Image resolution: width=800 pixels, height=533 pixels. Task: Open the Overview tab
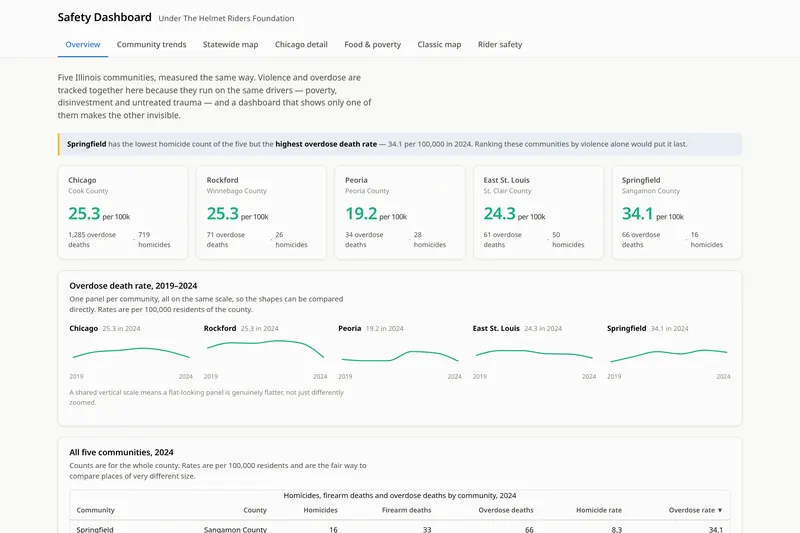83,44
